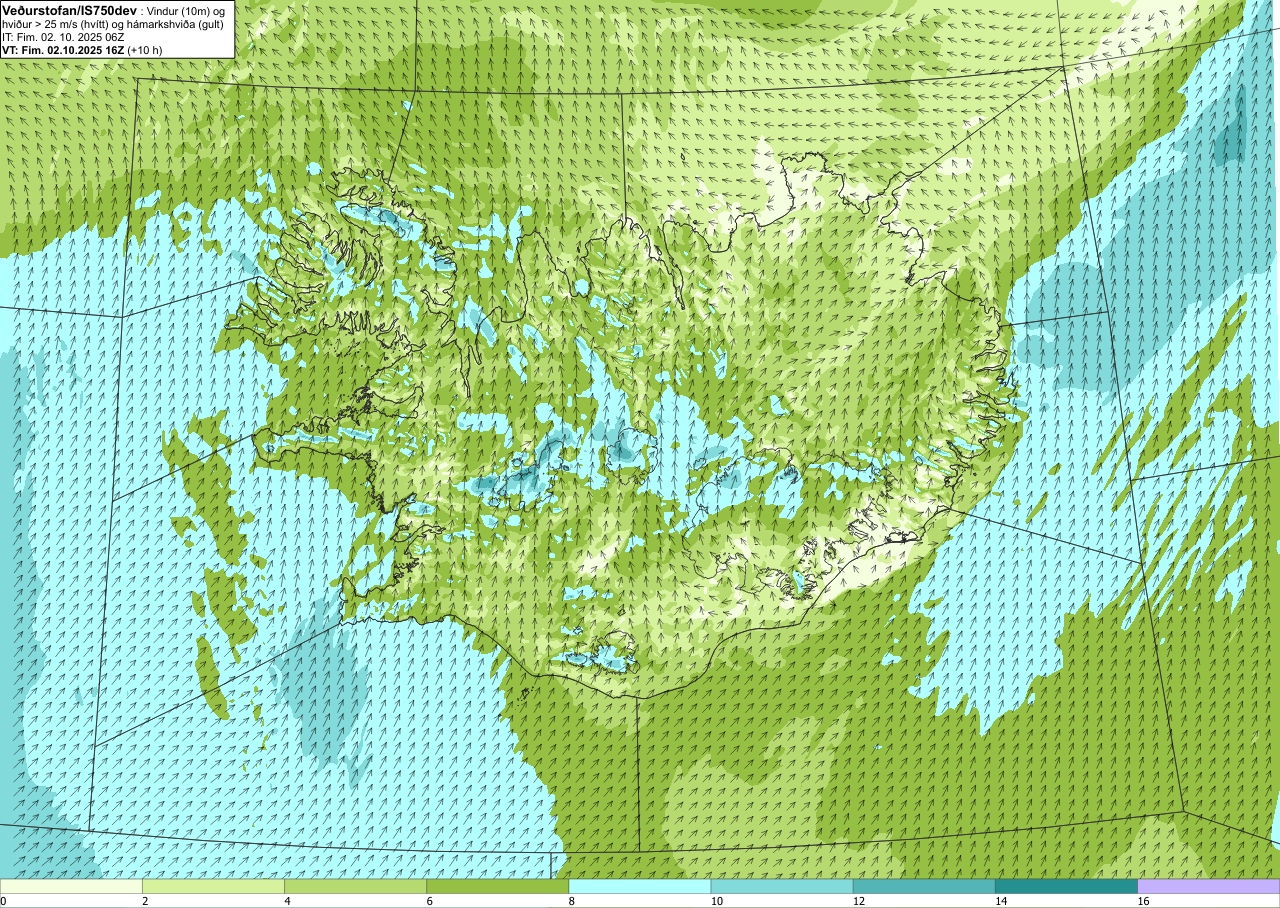
Task: Click the light yellow-green 2–4 m/s legend swatch
Action: pyautogui.click(x=213, y=886)
